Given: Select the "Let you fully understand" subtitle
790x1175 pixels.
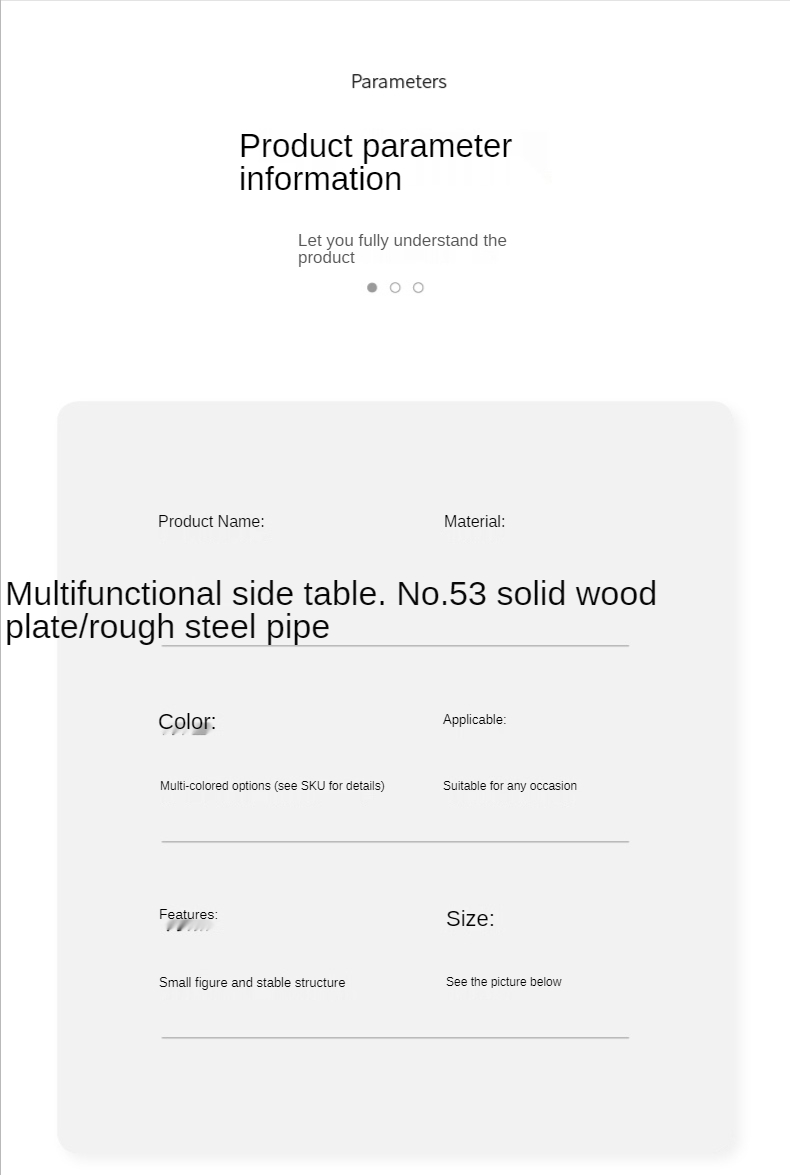Looking at the screenshot, I should [x=402, y=249].
